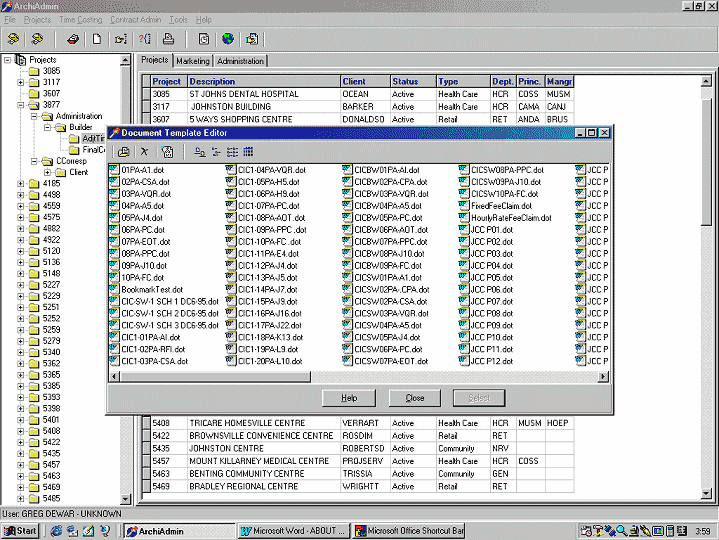Open the File menu
Screen dimensions: 719x540
point(10,20)
